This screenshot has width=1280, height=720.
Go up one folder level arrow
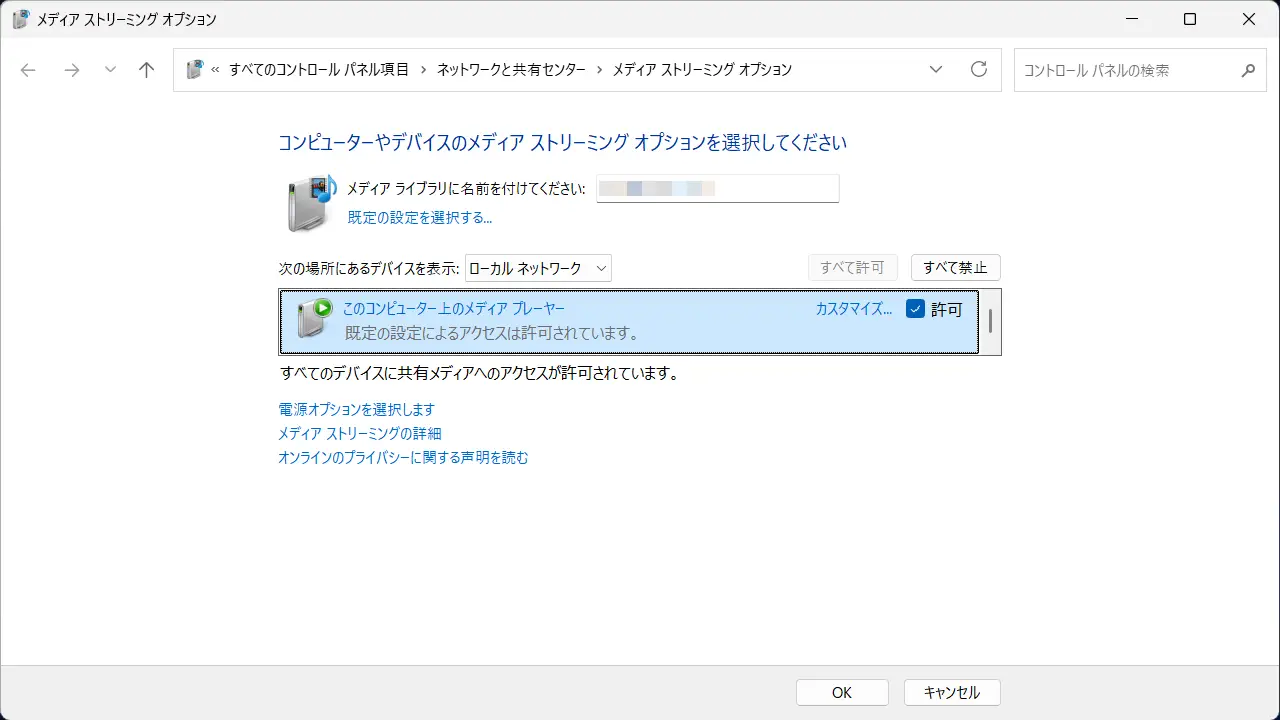point(147,70)
